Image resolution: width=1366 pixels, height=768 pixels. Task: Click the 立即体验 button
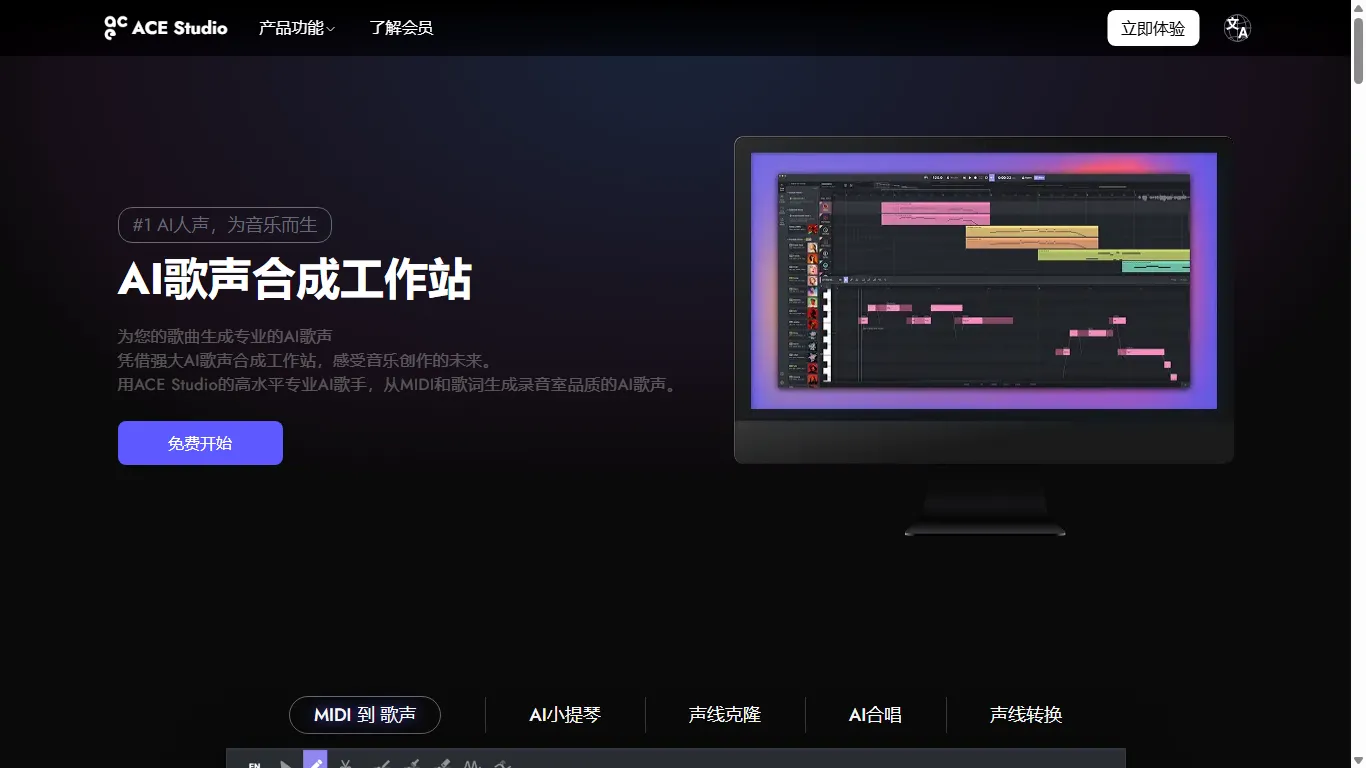[1152, 27]
